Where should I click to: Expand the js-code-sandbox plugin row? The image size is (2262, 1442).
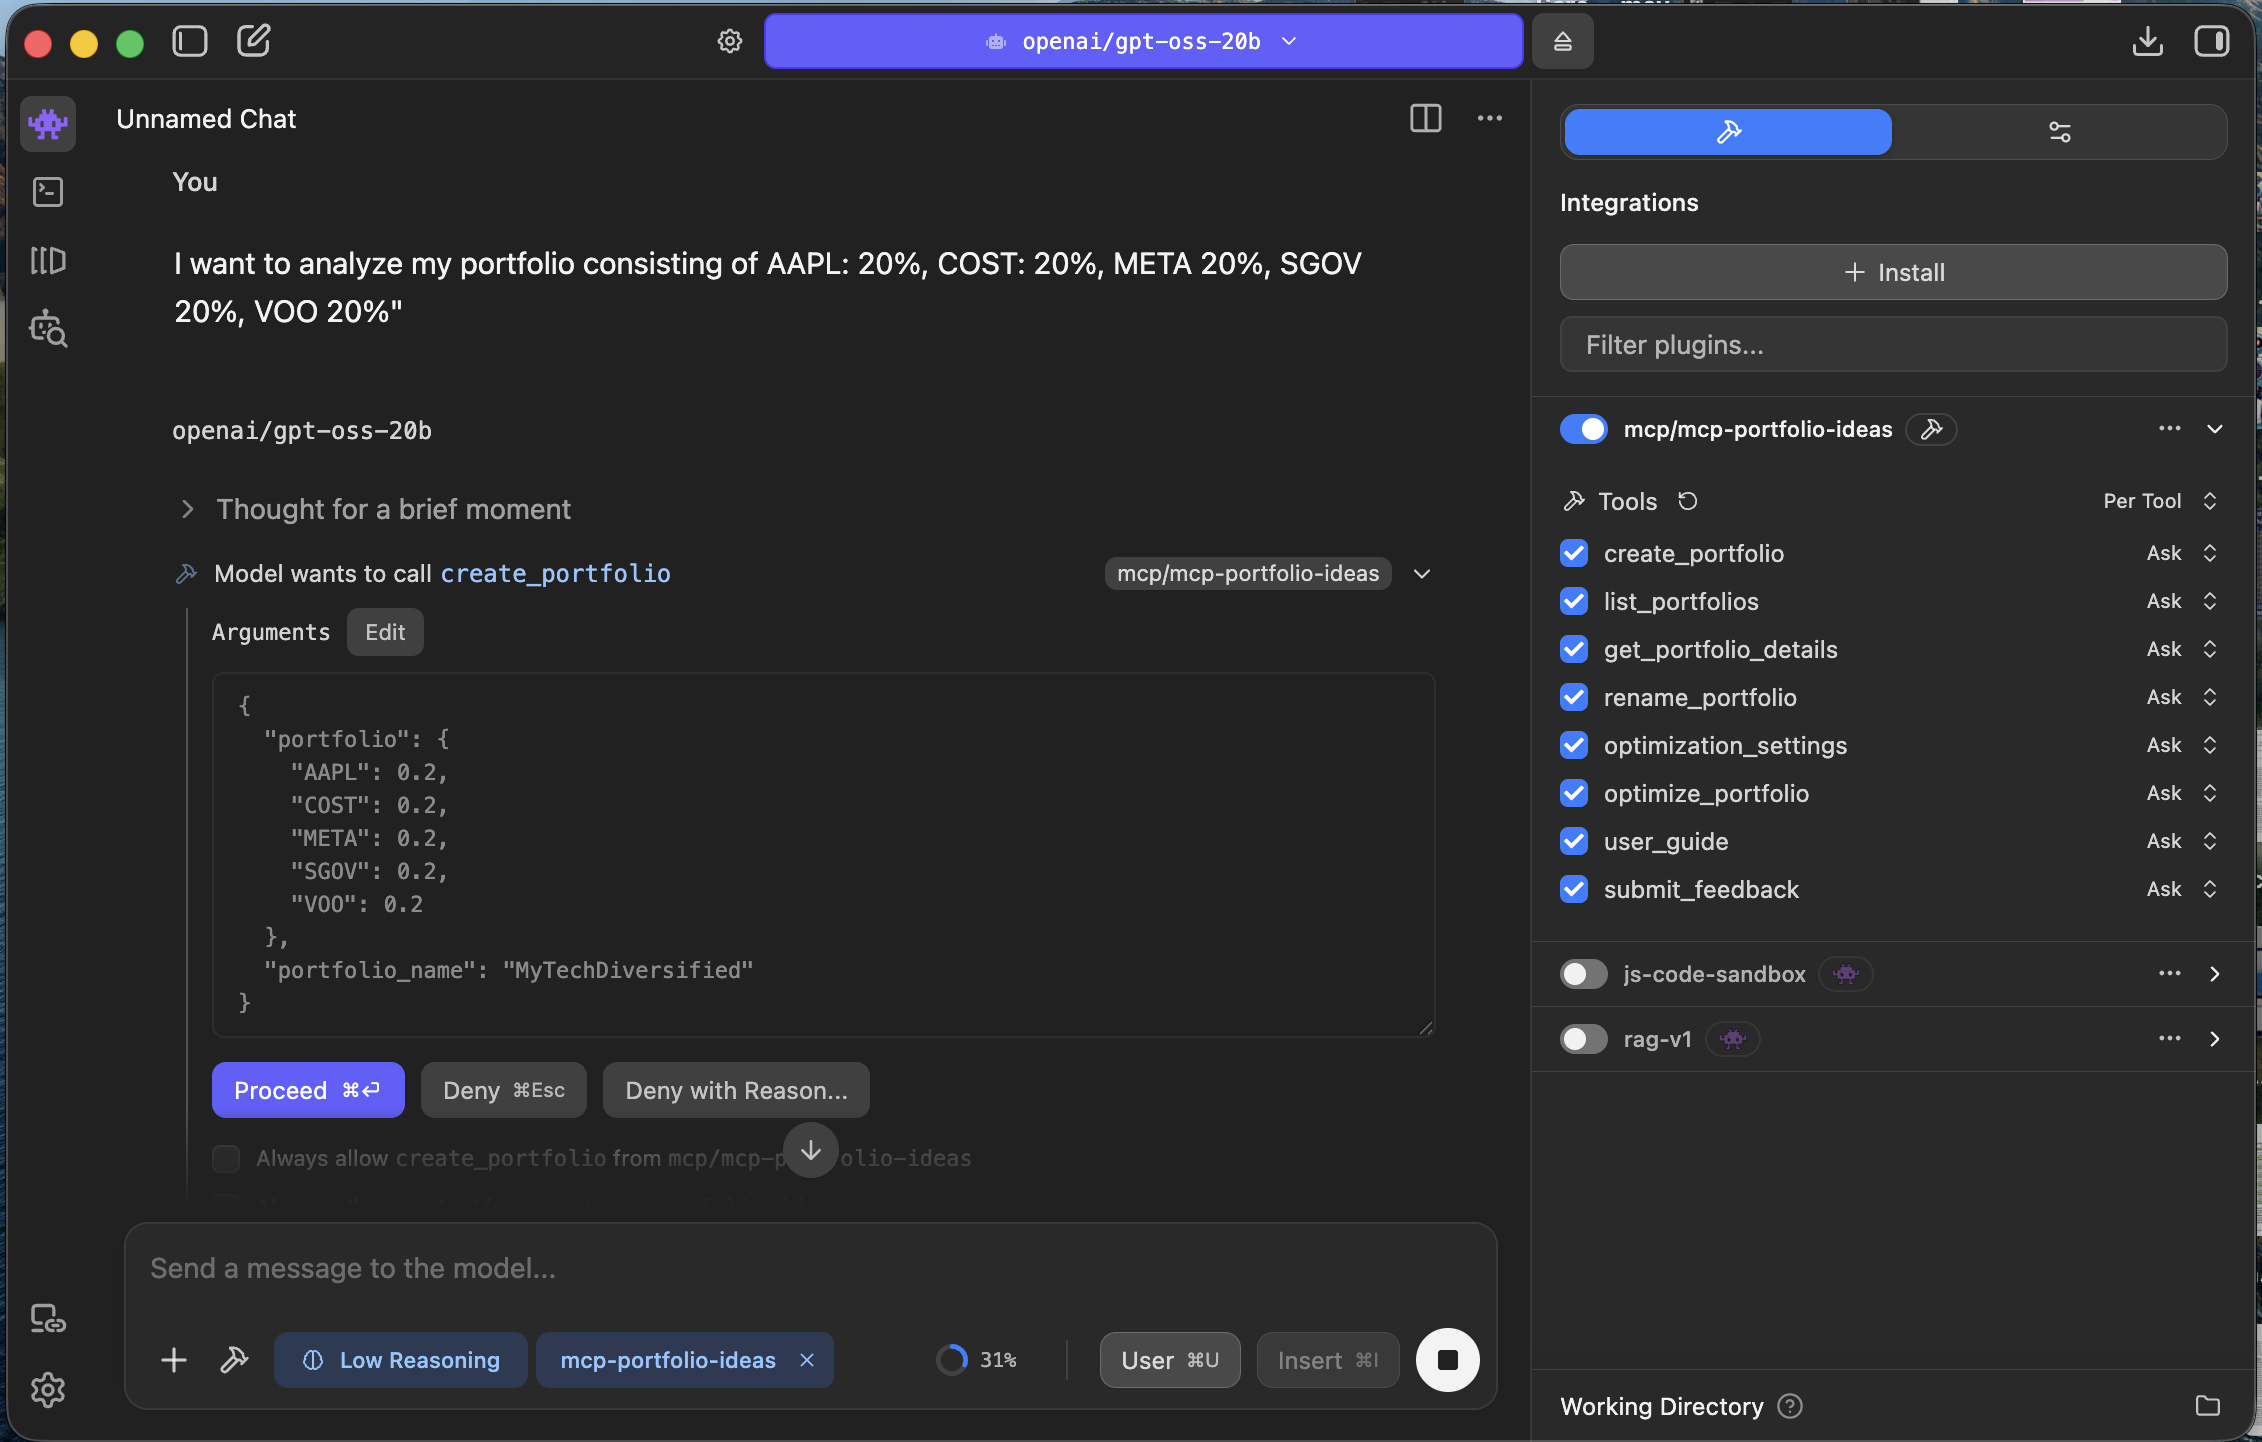pos(2215,974)
